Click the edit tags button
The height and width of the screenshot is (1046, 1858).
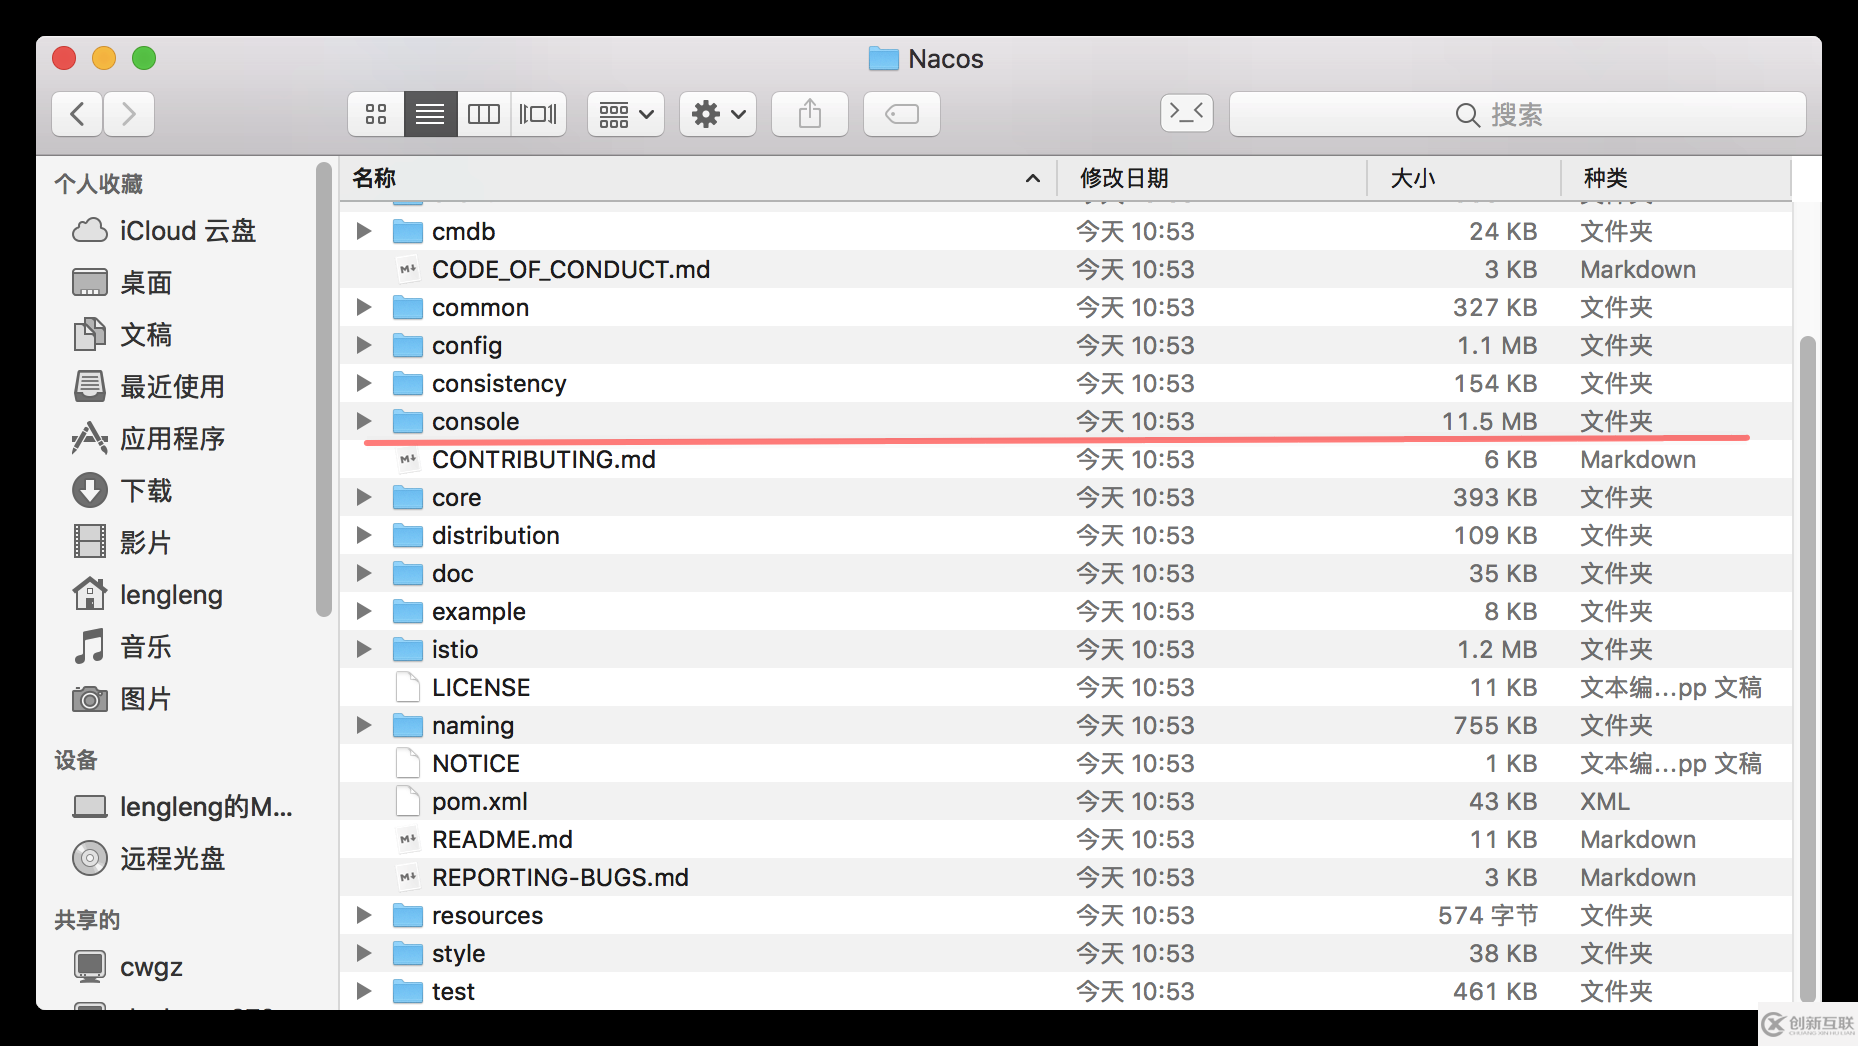[902, 114]
